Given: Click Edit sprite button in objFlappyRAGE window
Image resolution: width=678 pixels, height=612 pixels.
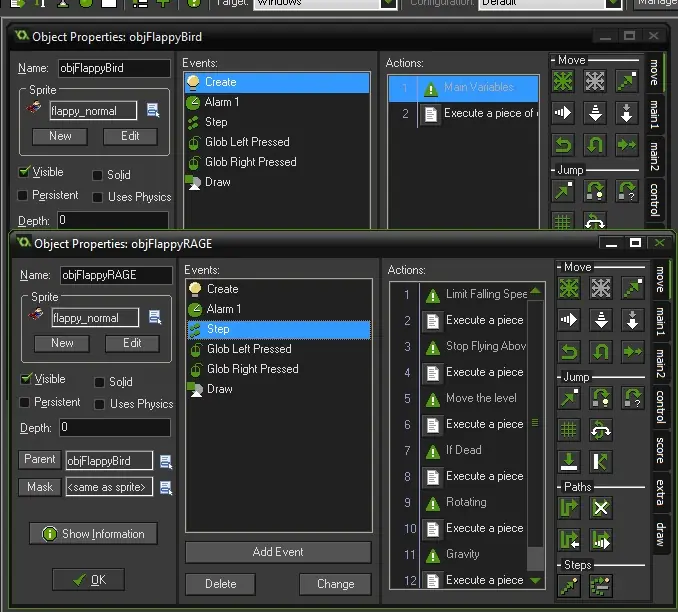Looking at the screenshot, I should pyautogui.click(x=132, y=343).
